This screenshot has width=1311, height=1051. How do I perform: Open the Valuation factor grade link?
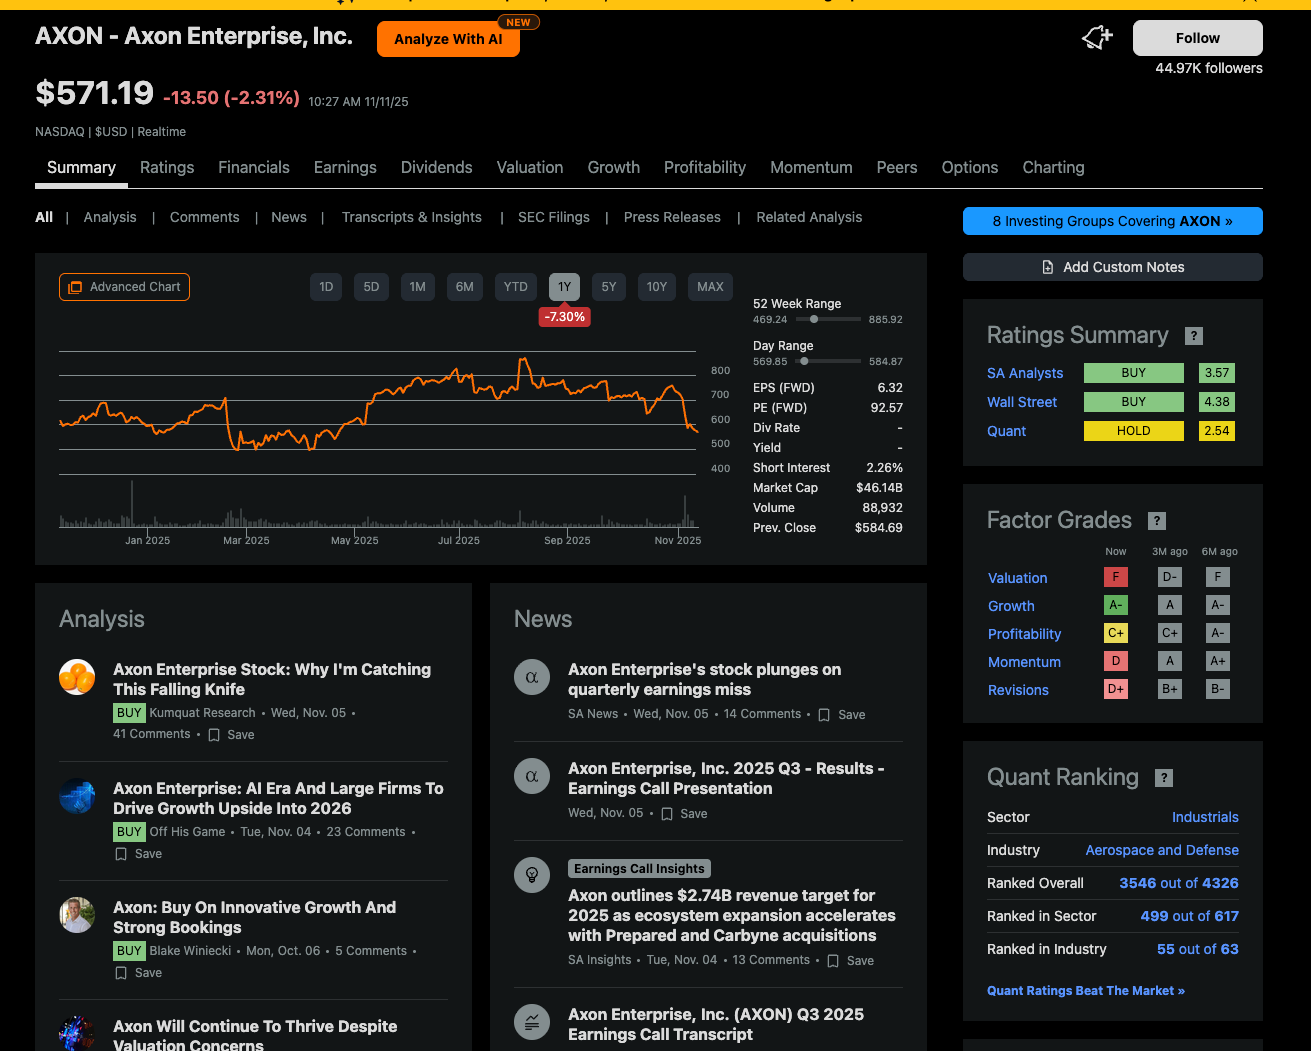coord(1018,578)
